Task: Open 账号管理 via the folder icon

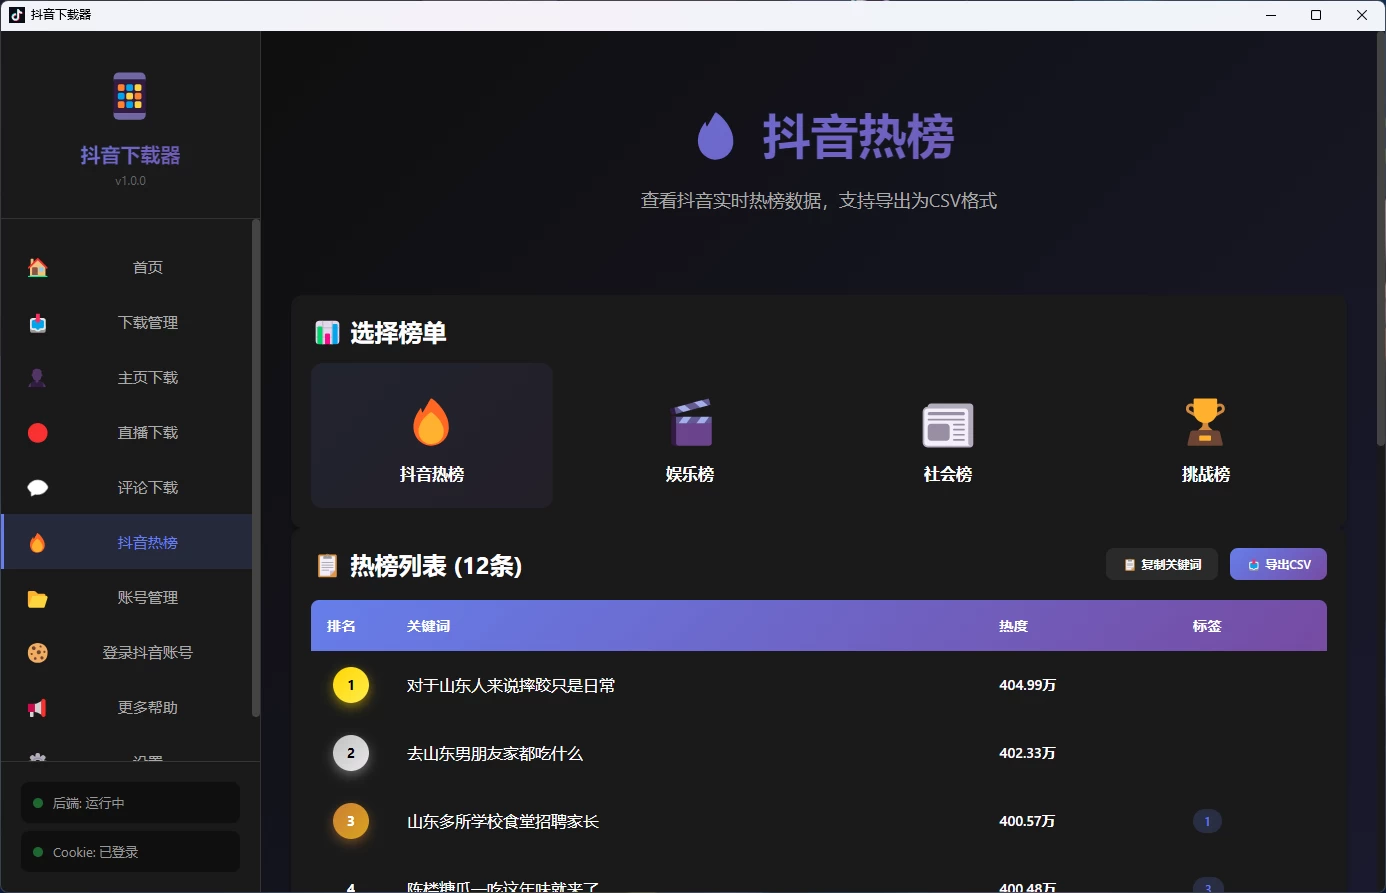Action: 37,597
